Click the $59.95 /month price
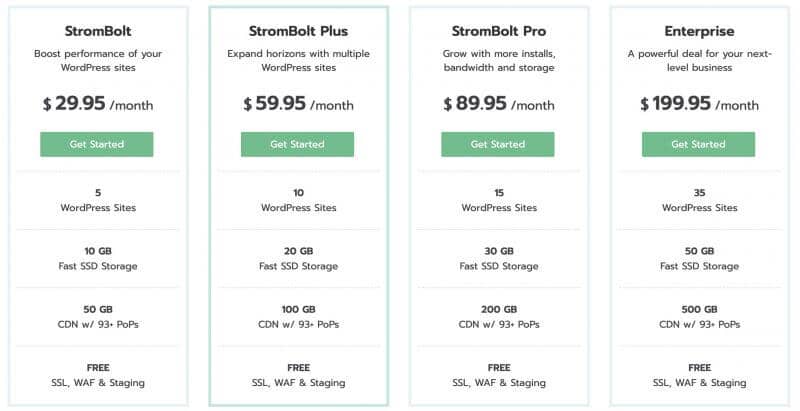Screen dimensions: 800x411 298,104
